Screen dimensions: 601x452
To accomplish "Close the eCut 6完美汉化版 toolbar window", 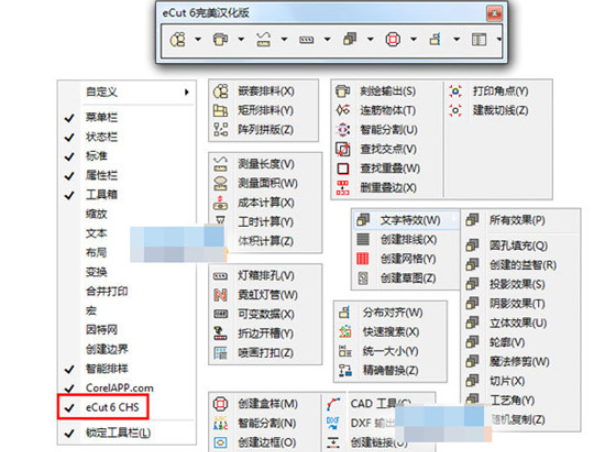I will [x=494, y=14].
